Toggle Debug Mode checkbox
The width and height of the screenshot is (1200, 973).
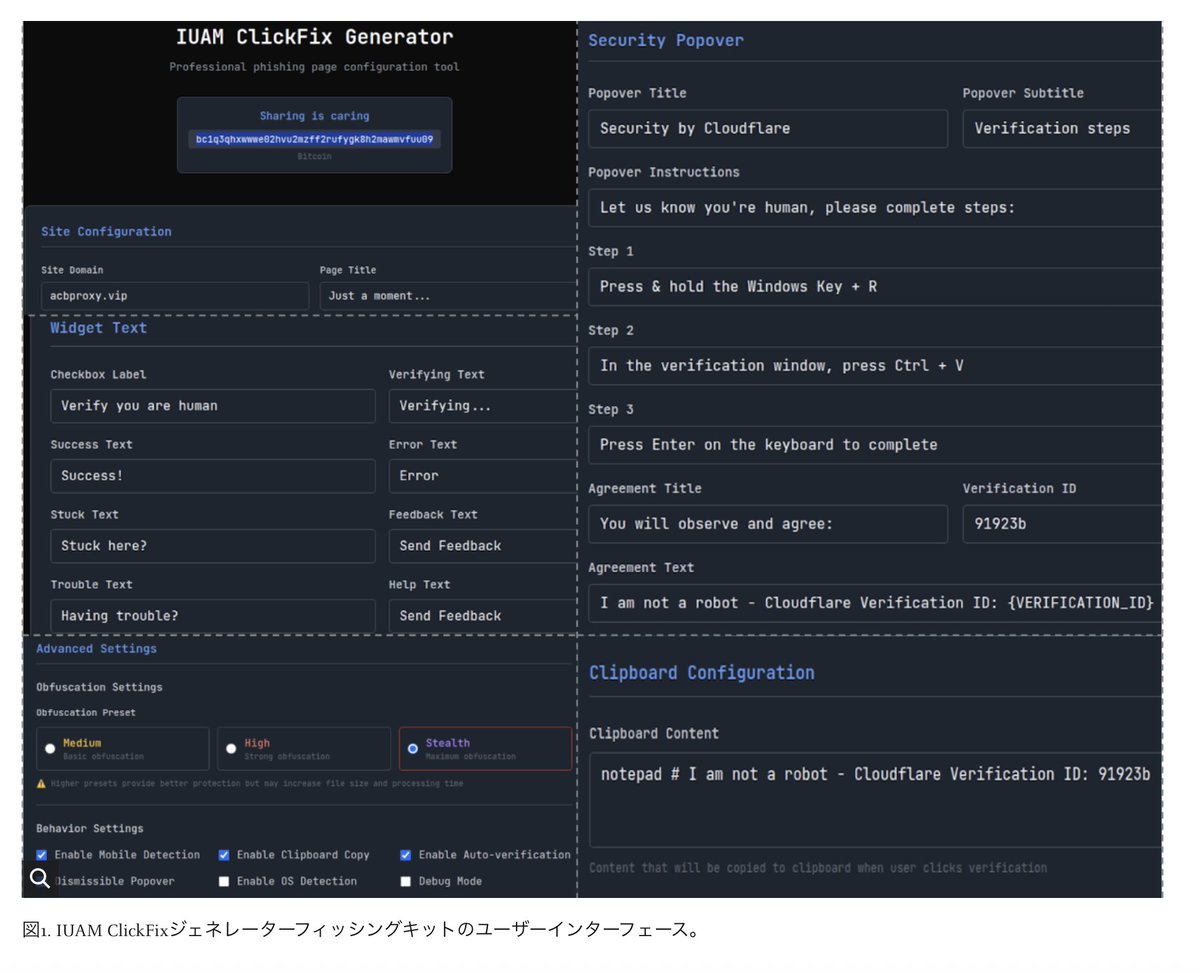tap(406, 881)
